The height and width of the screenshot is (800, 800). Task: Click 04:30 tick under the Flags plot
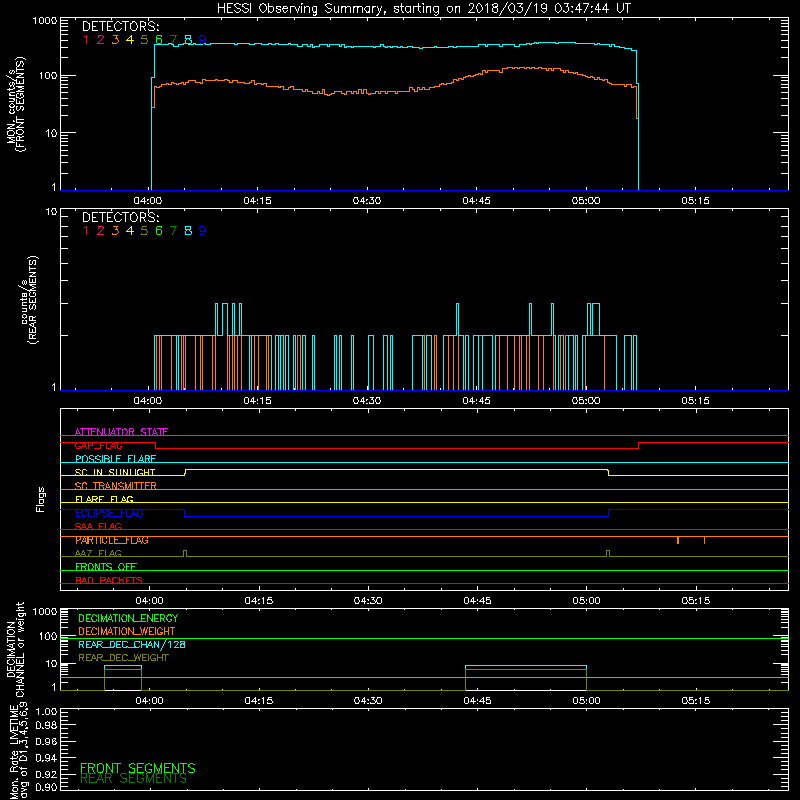tap(368, 601)
